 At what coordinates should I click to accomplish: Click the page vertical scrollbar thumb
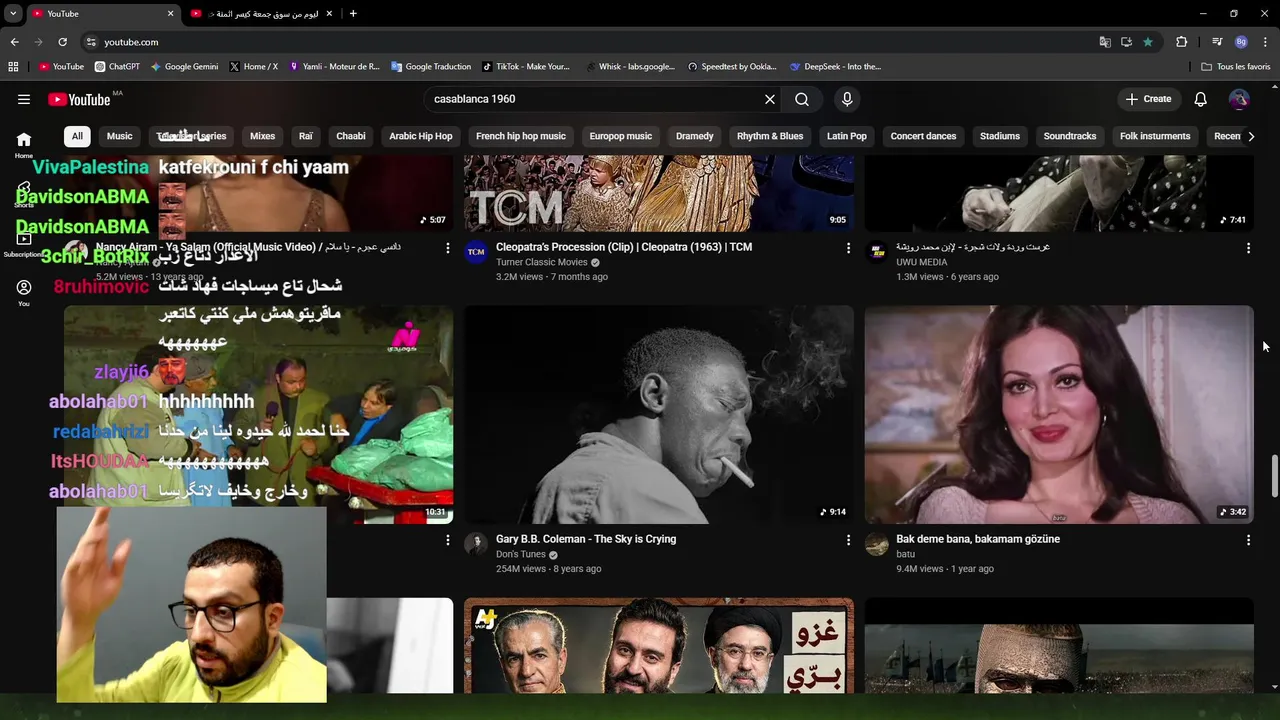point(1274,475)
